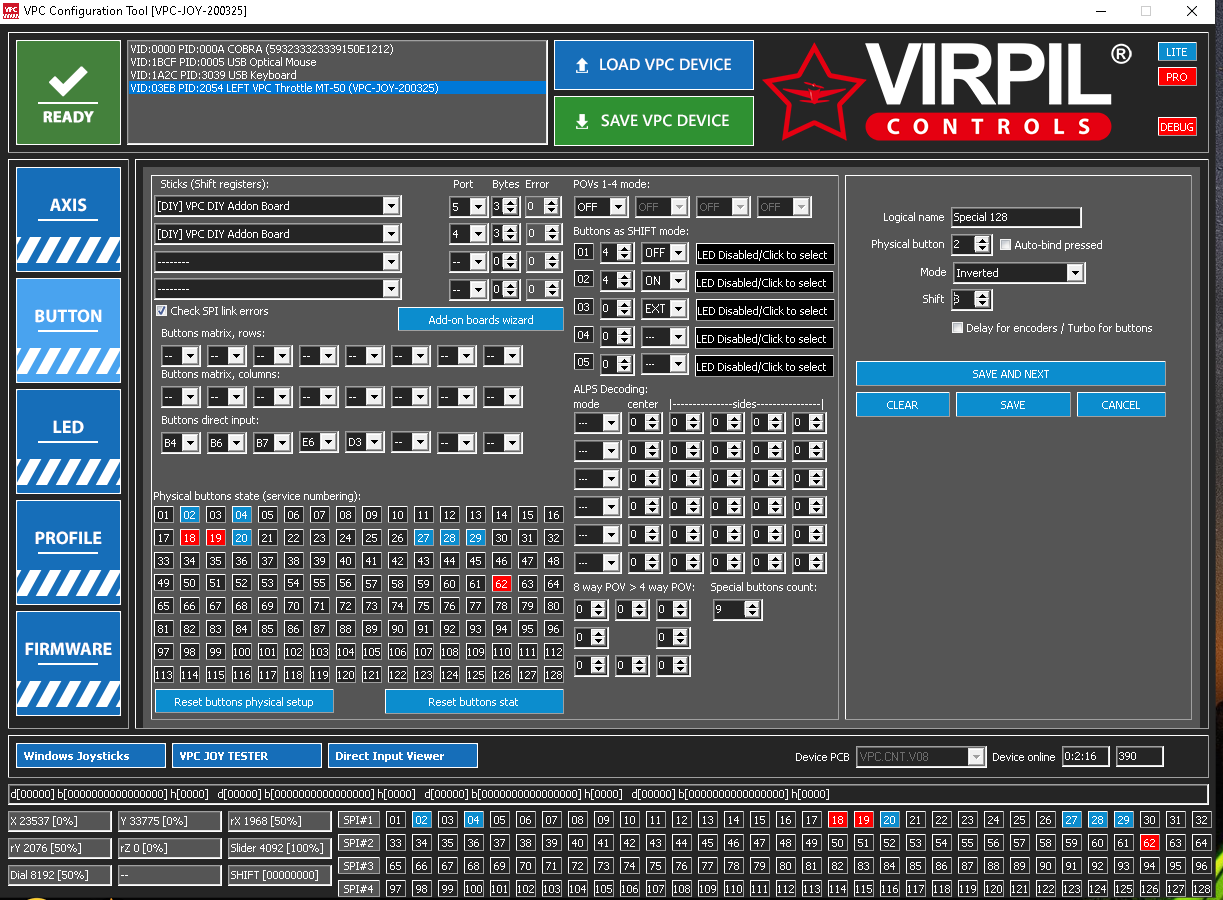Open the Mode dropdown showing Inverted
Viewport: 1223px width, 900px height.
(x=1018, y=273)
